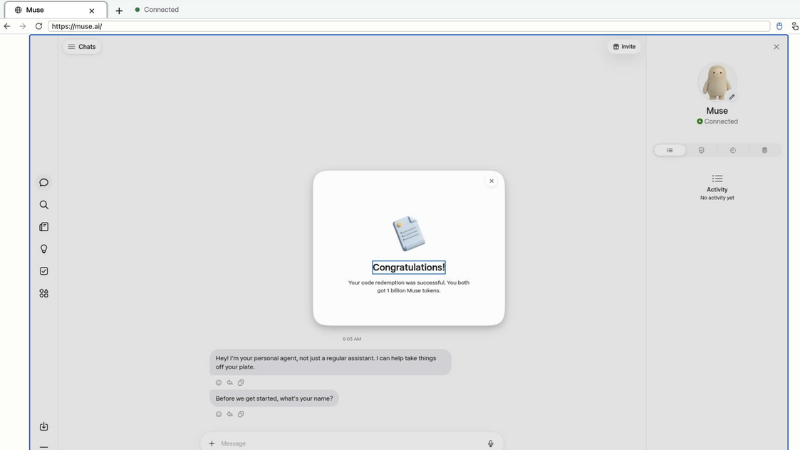Open the checkbox tasks icon in sidebar
Screen dimensions: 800x450
44,271
